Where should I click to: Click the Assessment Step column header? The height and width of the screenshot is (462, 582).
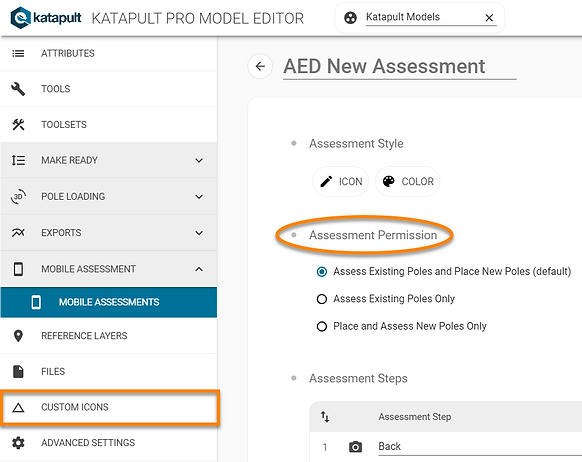[x=415, y=417]
